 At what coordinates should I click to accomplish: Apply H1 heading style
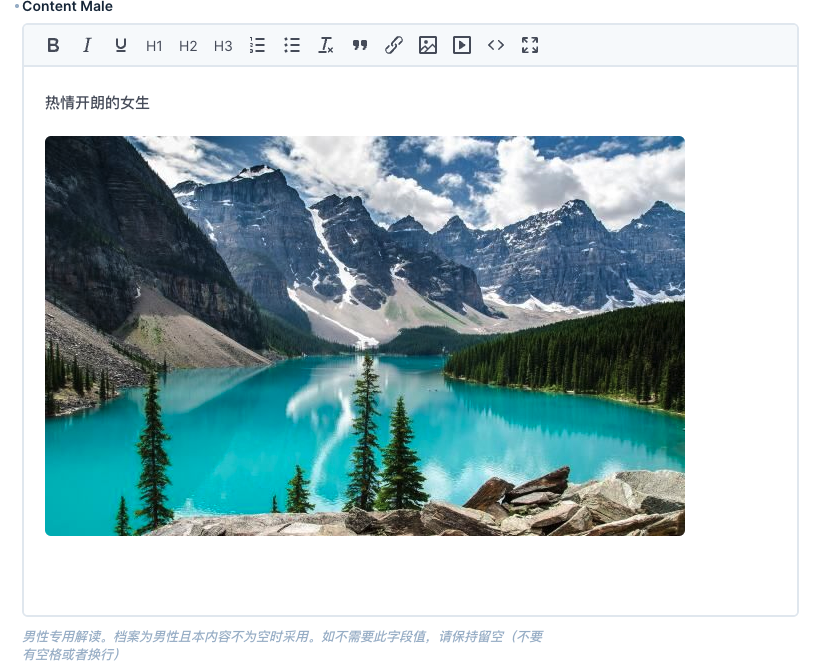click(x=154, y=46)
